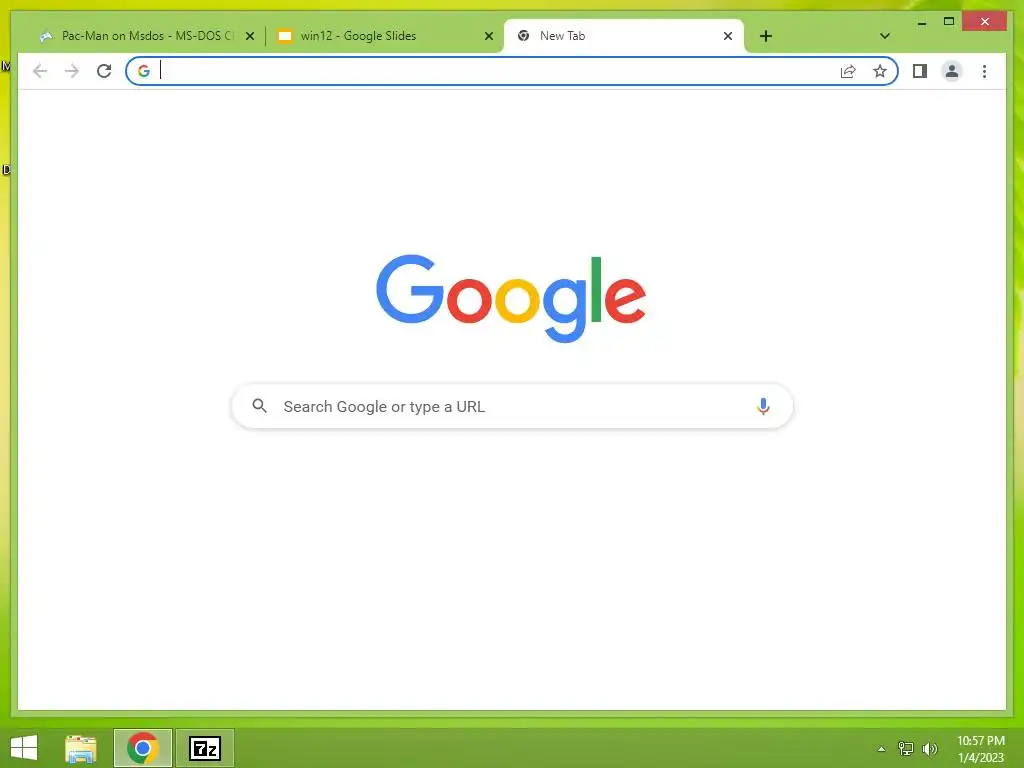The image size is (1024, 768).
Task: Select the New Tab tab
Action: (x=624, y=36)
